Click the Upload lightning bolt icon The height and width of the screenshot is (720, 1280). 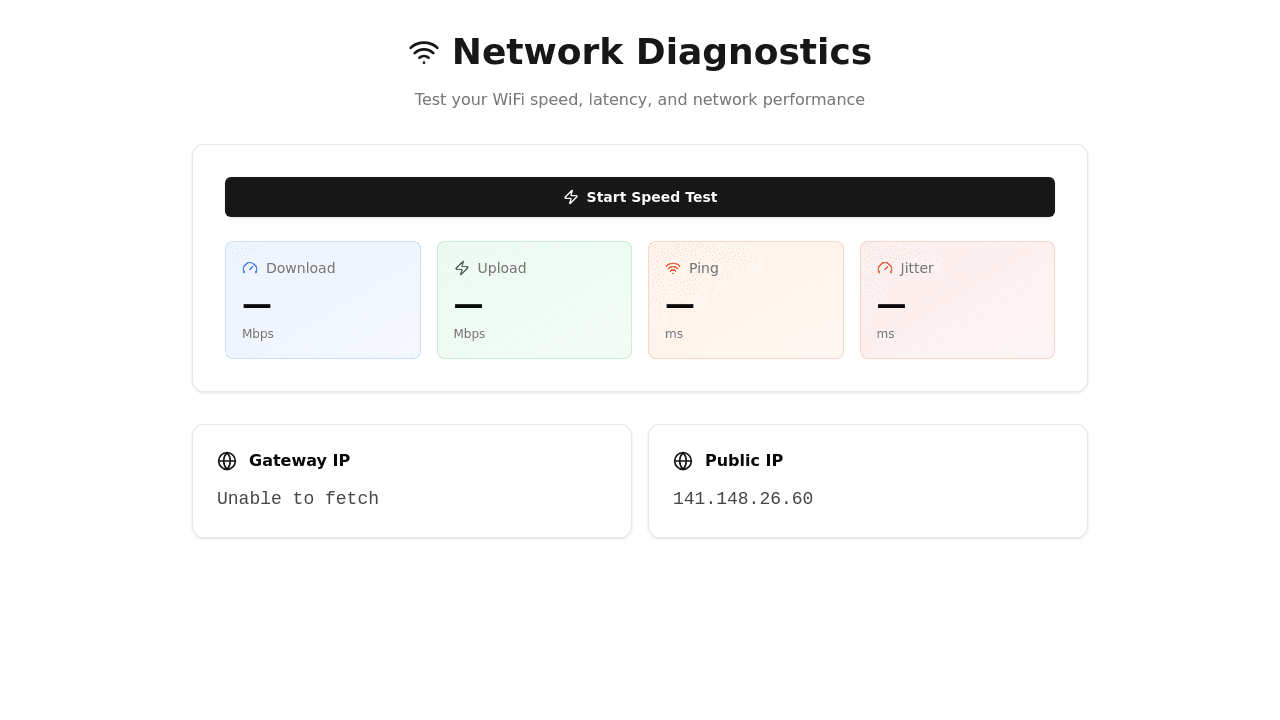461,267
